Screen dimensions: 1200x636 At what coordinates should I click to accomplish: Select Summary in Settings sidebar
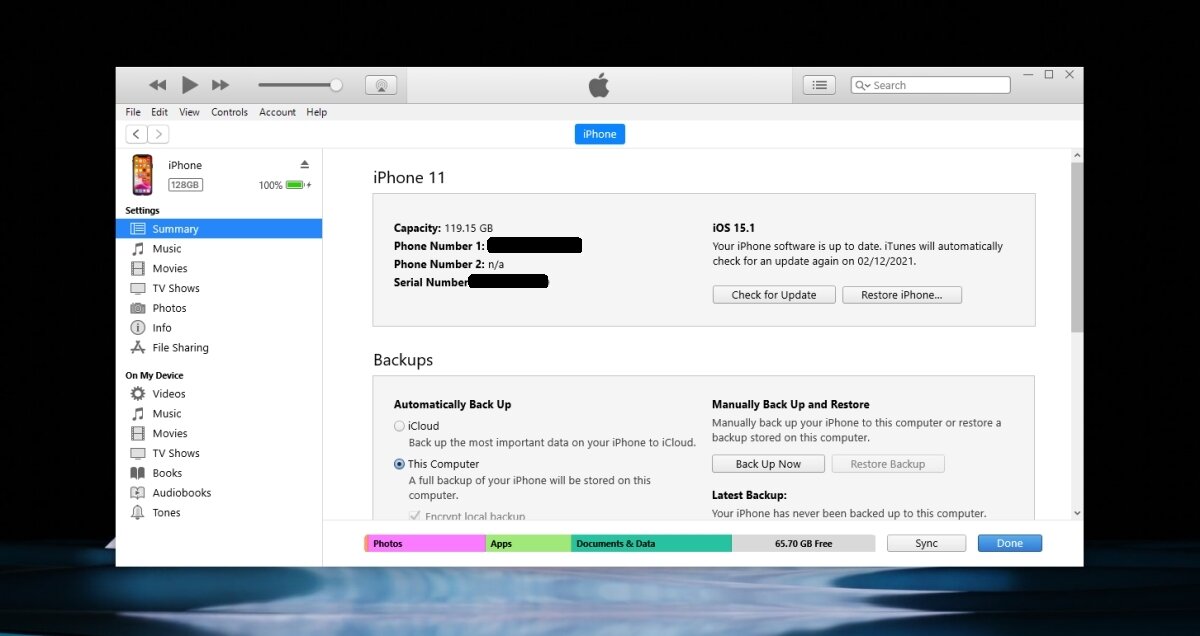[219, 229]
